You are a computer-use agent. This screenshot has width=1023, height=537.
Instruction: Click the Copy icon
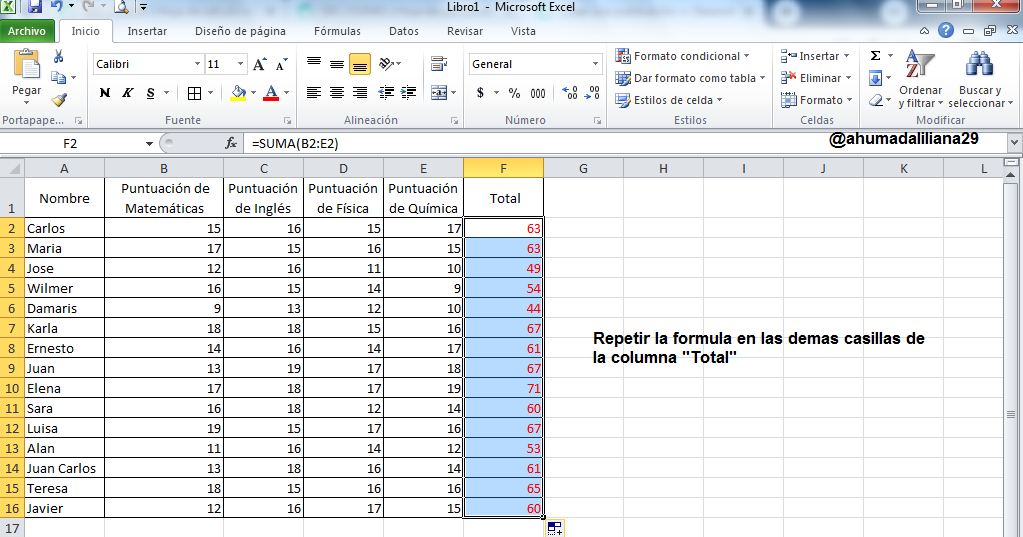[59, 78]
